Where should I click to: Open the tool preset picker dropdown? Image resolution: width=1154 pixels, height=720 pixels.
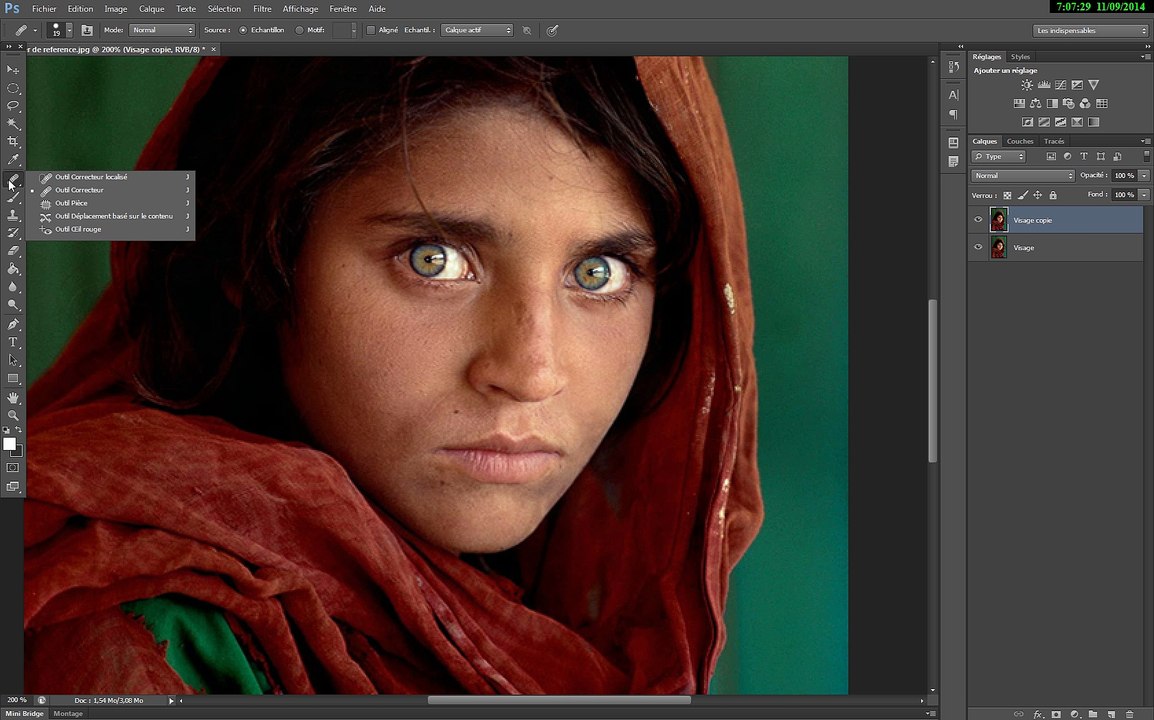click(x=35, y=30)
